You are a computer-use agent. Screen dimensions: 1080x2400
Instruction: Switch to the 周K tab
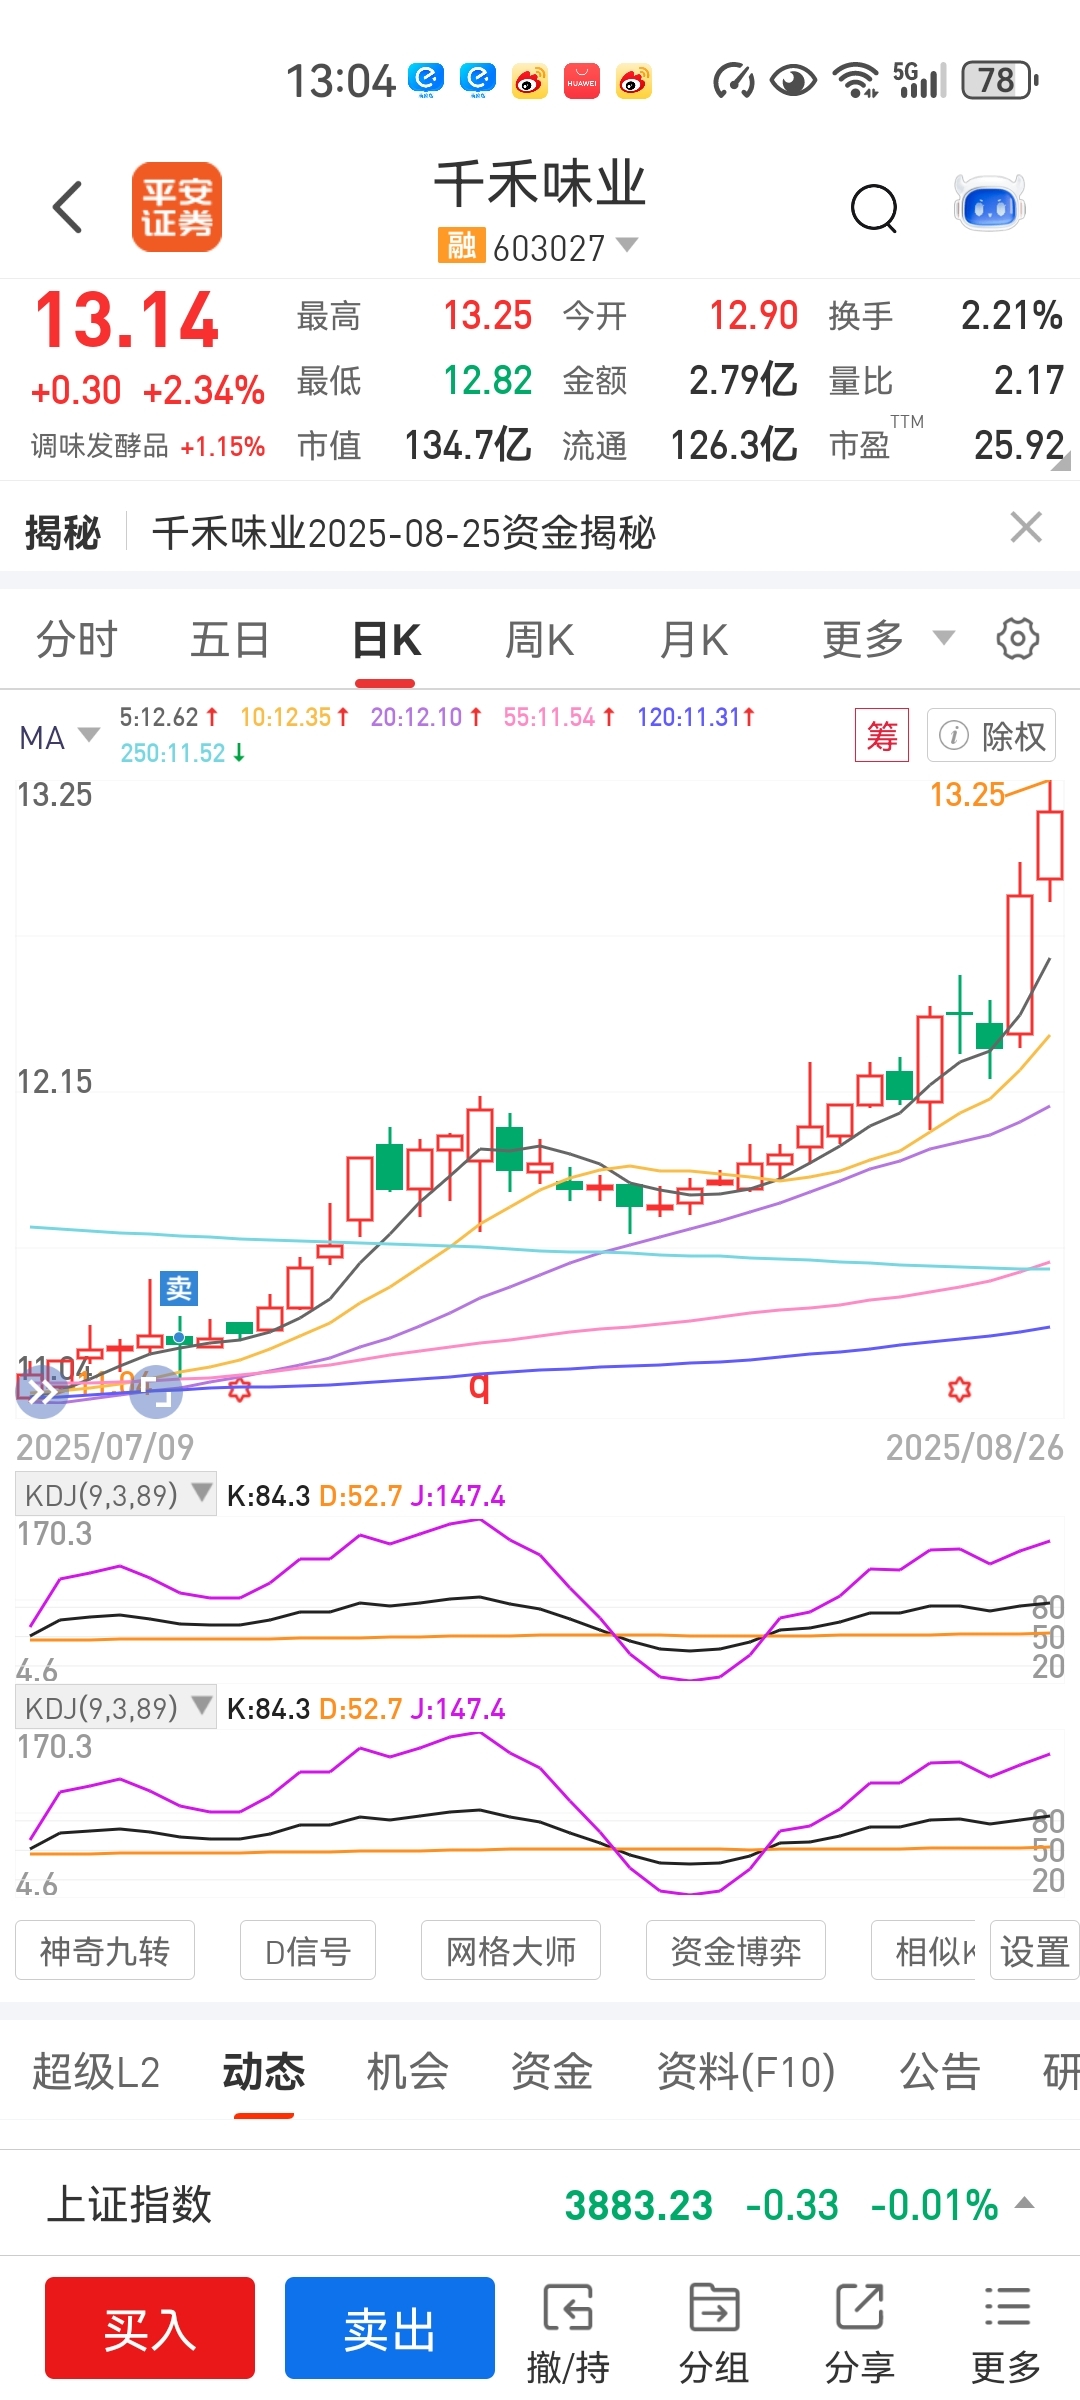pyautogui.click(x=540, y=639)
